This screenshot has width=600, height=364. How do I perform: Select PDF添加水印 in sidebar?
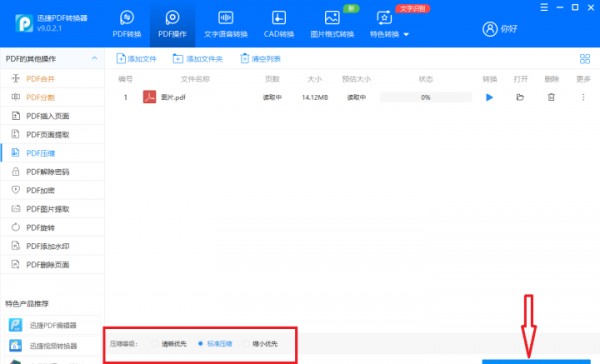[x=52, y=246]
